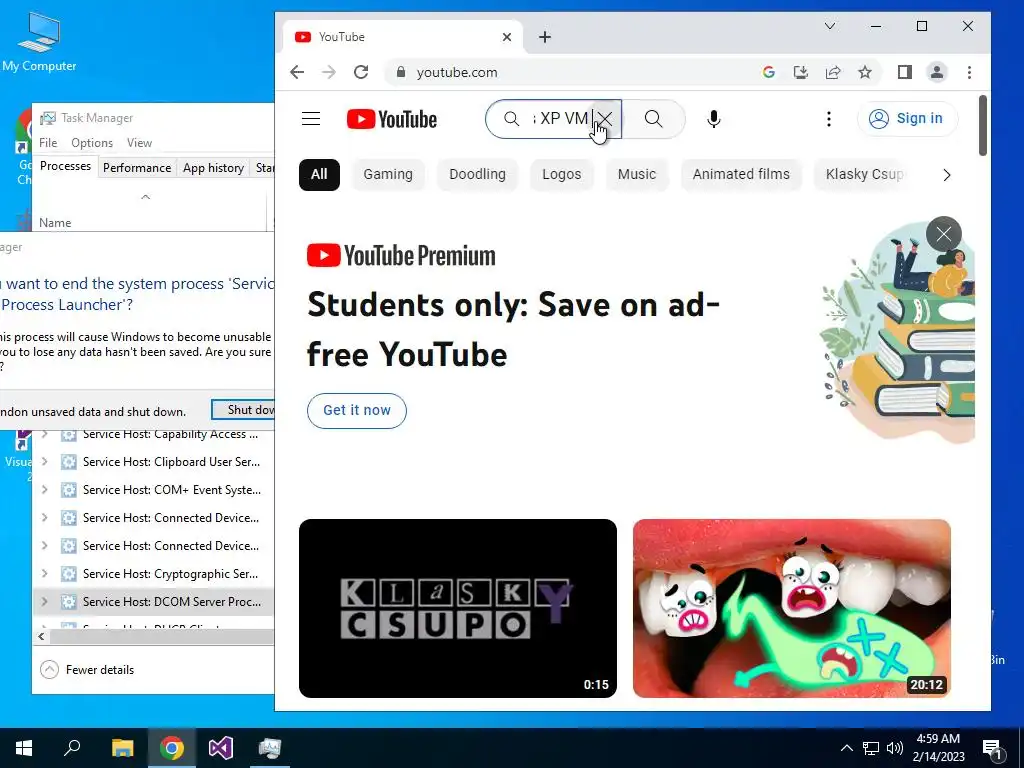Screen dimensions: 1024x768
Task: Click the Shut down button in the dialog
Action: point(244,409)
